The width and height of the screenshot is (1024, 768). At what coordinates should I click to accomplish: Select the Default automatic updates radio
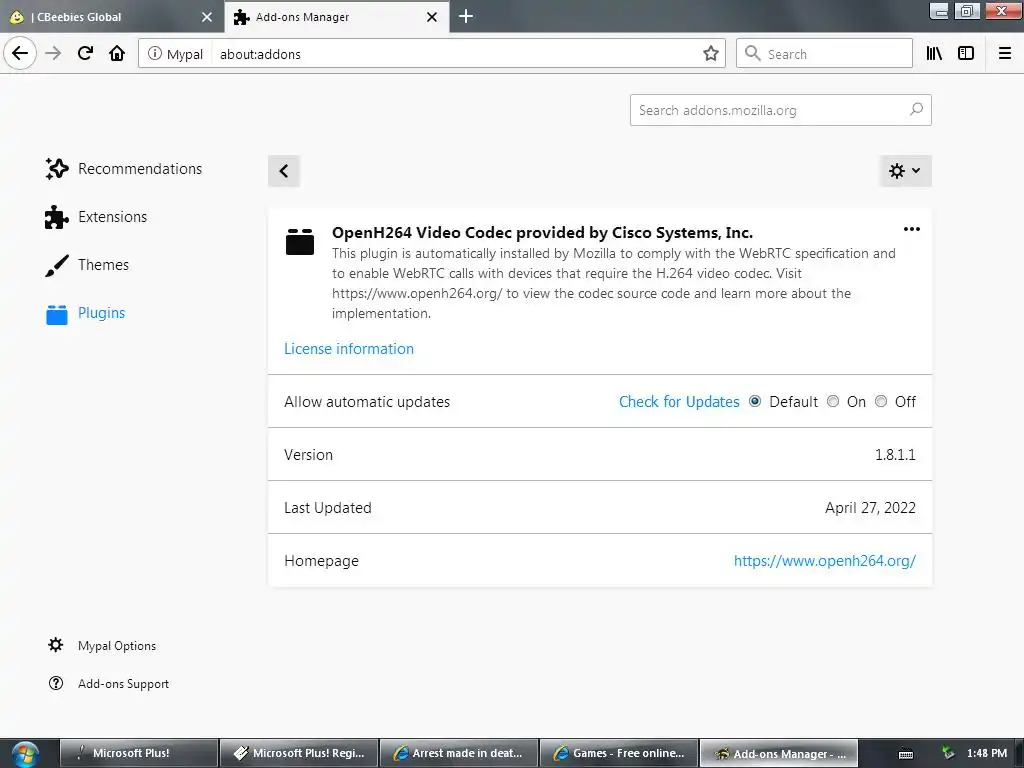(755, 401)
